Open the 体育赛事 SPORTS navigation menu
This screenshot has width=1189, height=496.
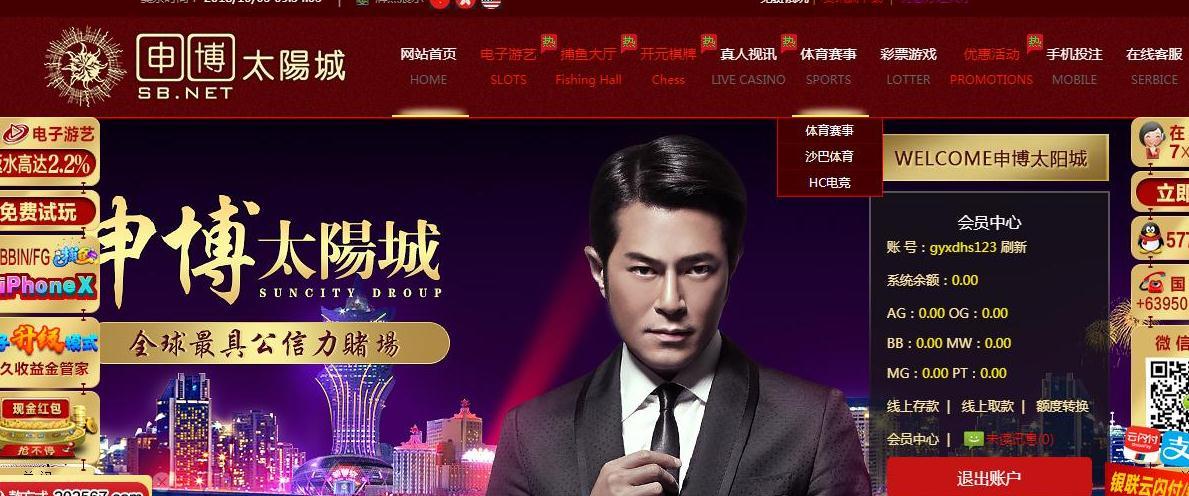click(828, 66)
